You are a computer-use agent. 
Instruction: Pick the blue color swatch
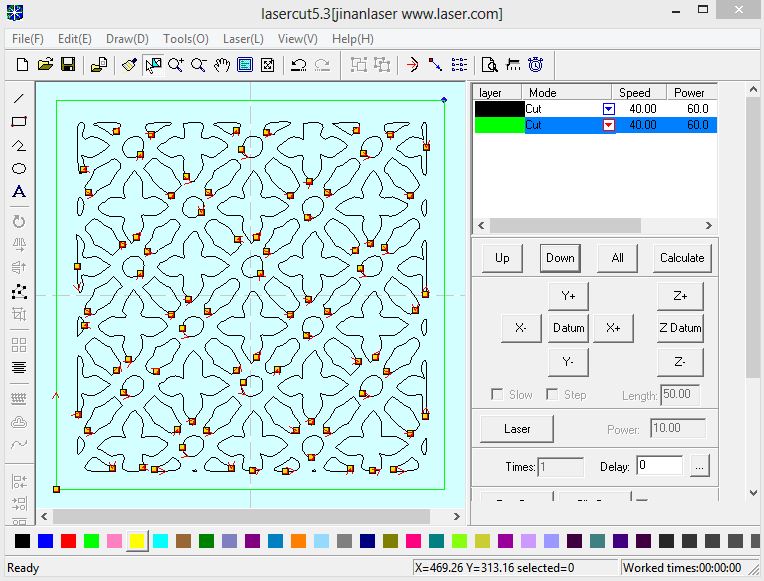click(45, 541)
